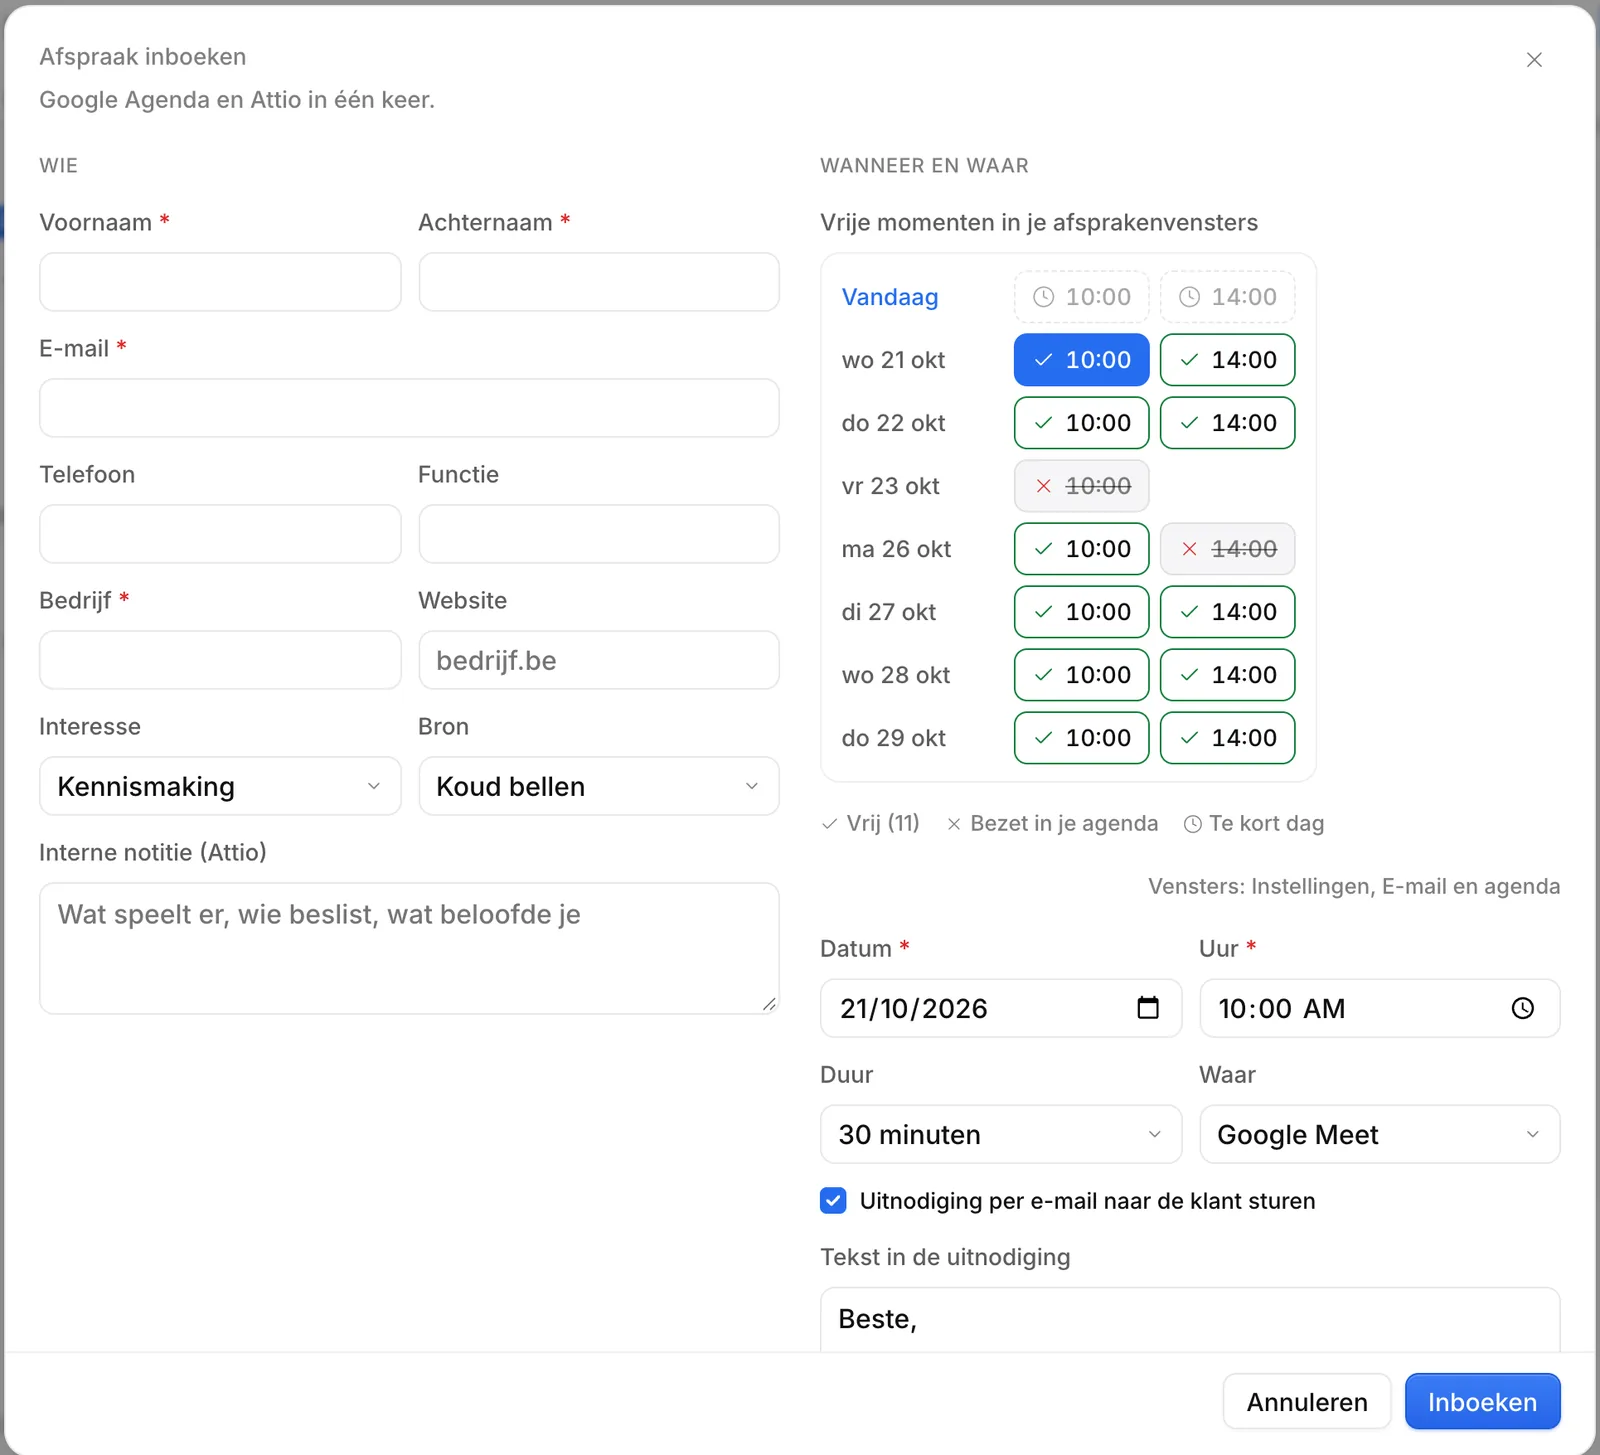Close the Afspraak inboeken dialog
The image size is (1600, 1455).
[x=1534, y=60]
